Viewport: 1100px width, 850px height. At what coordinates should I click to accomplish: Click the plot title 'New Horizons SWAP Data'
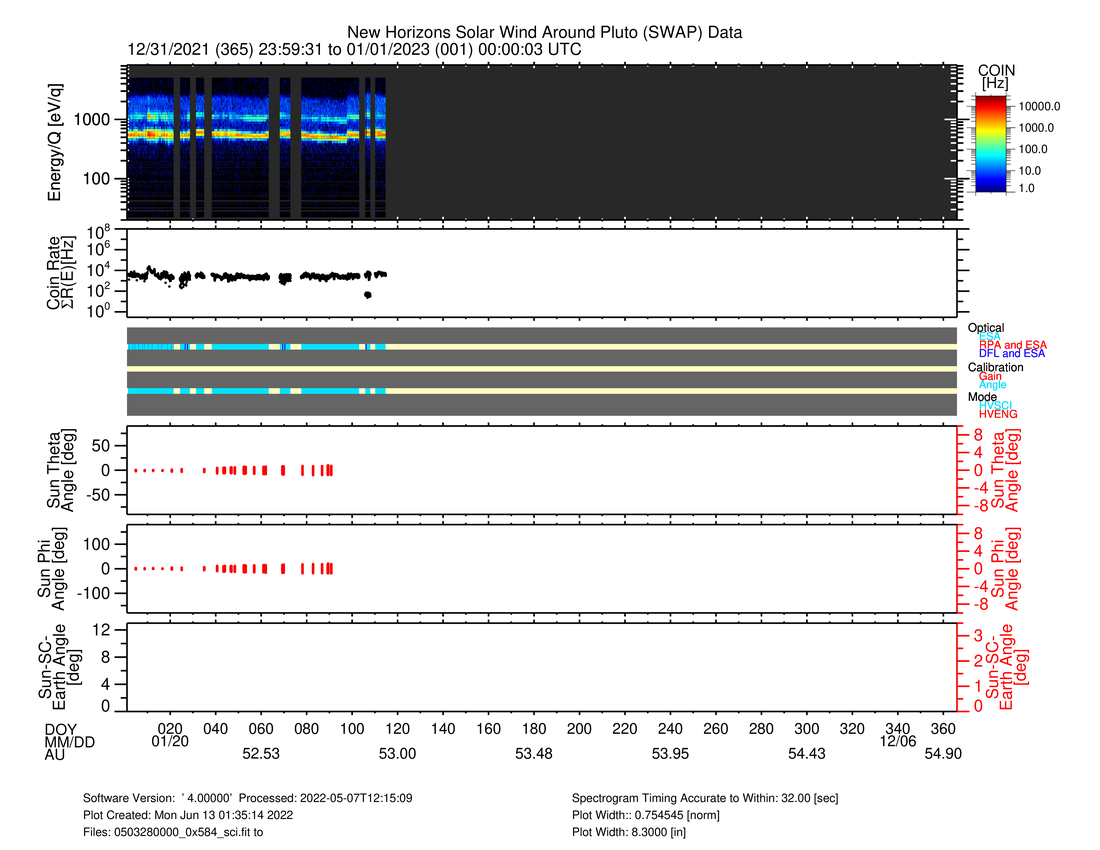pos(544,33)
